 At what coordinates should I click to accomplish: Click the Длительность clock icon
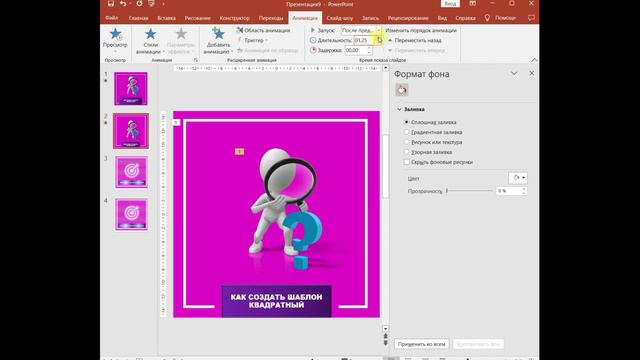pyautogui.click(x=313, y=40)
